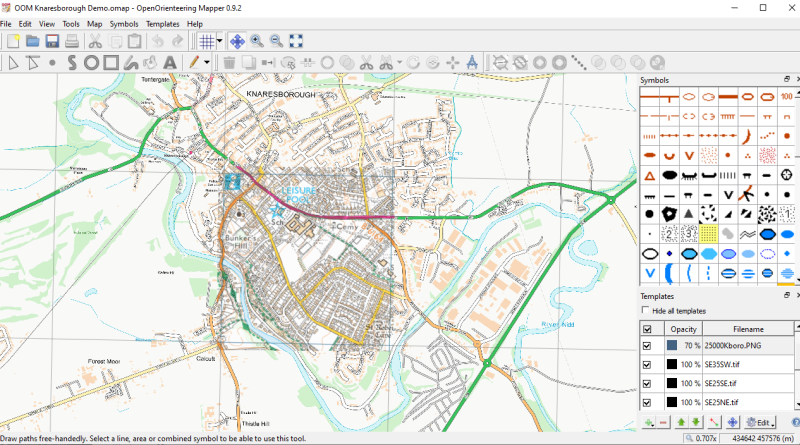800x445 pixels.
Task: Print the map
Action: click(72, 41)
